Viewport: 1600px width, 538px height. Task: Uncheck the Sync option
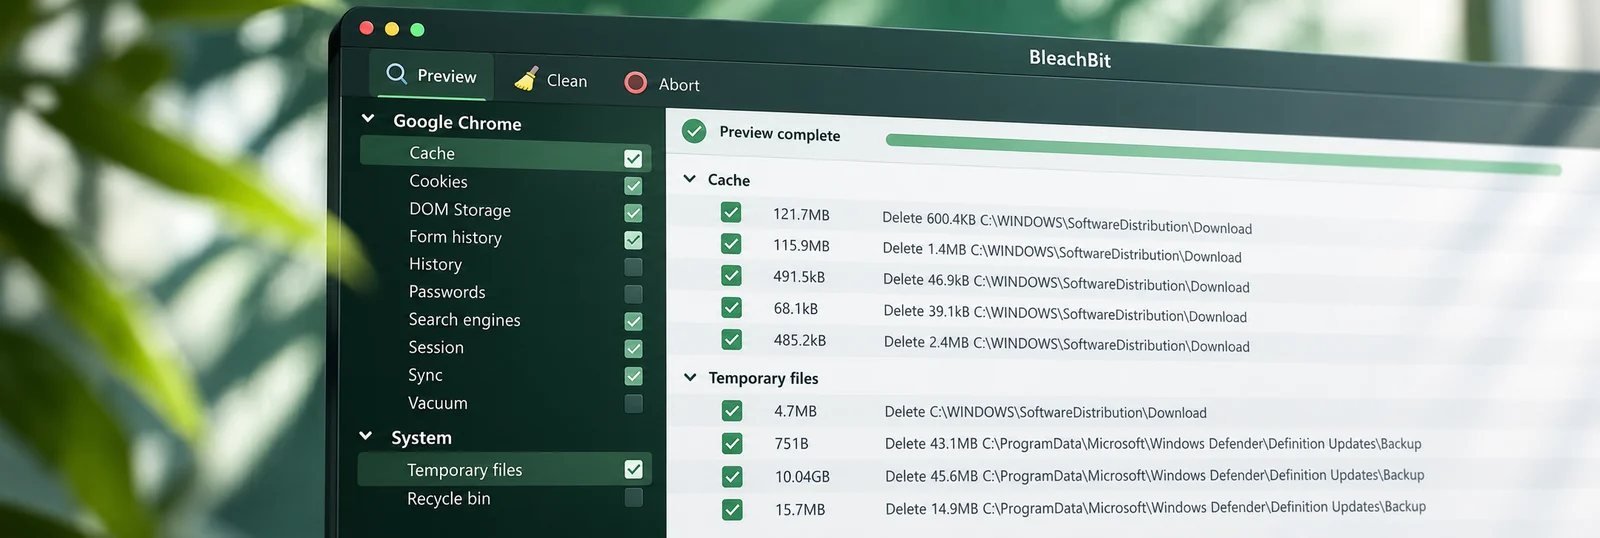coord(633,375)
